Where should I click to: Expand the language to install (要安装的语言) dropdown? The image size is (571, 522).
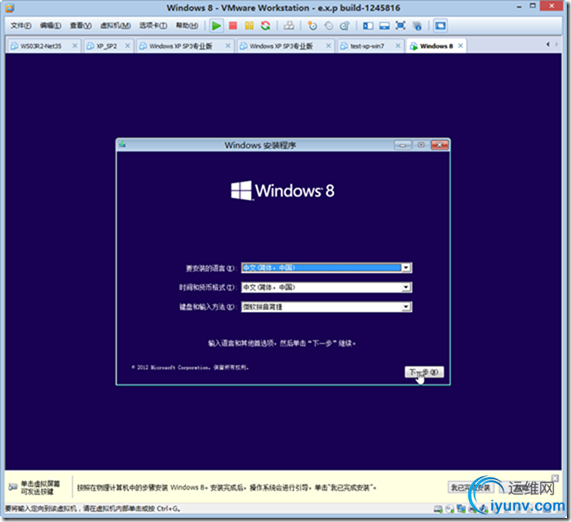coord(406,268)
